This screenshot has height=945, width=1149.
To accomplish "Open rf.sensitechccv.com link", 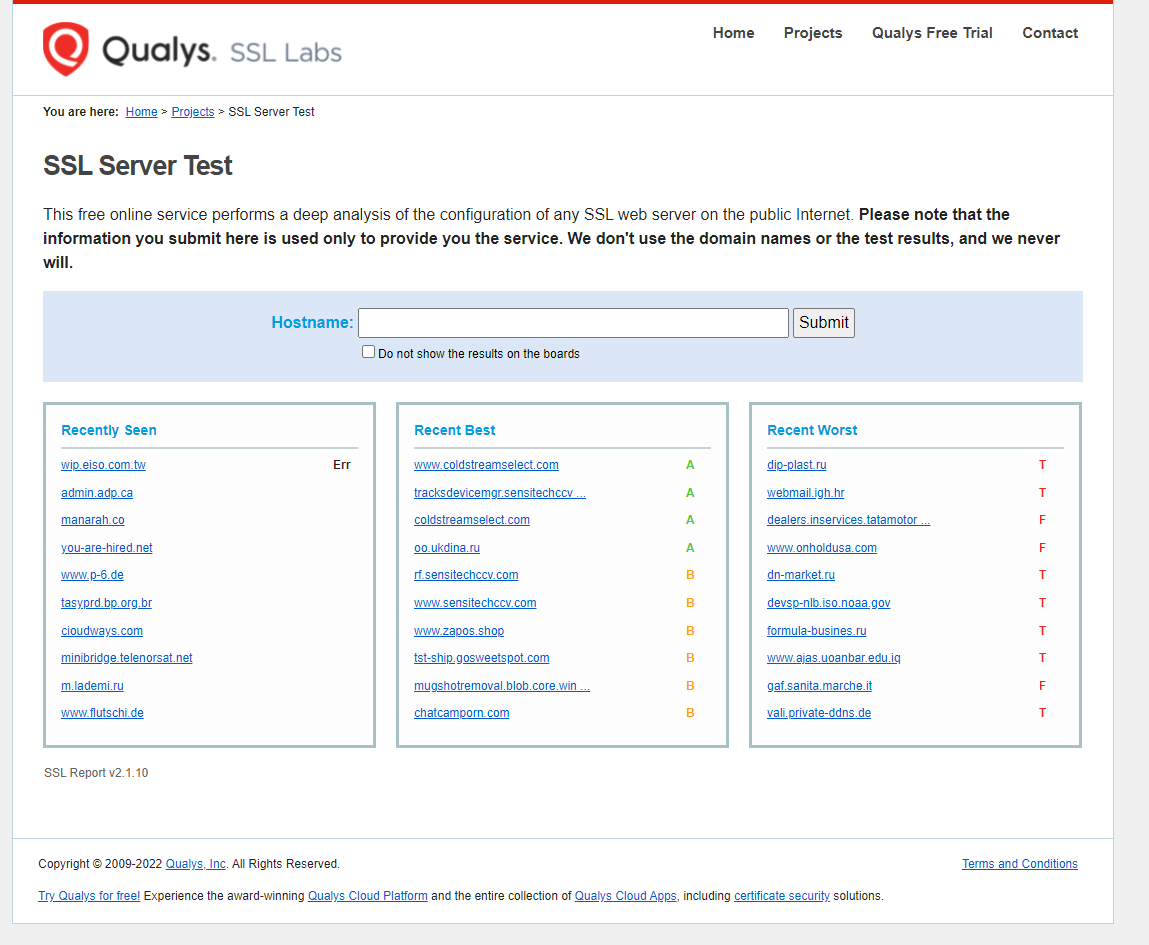I will [x=466, y=574].
